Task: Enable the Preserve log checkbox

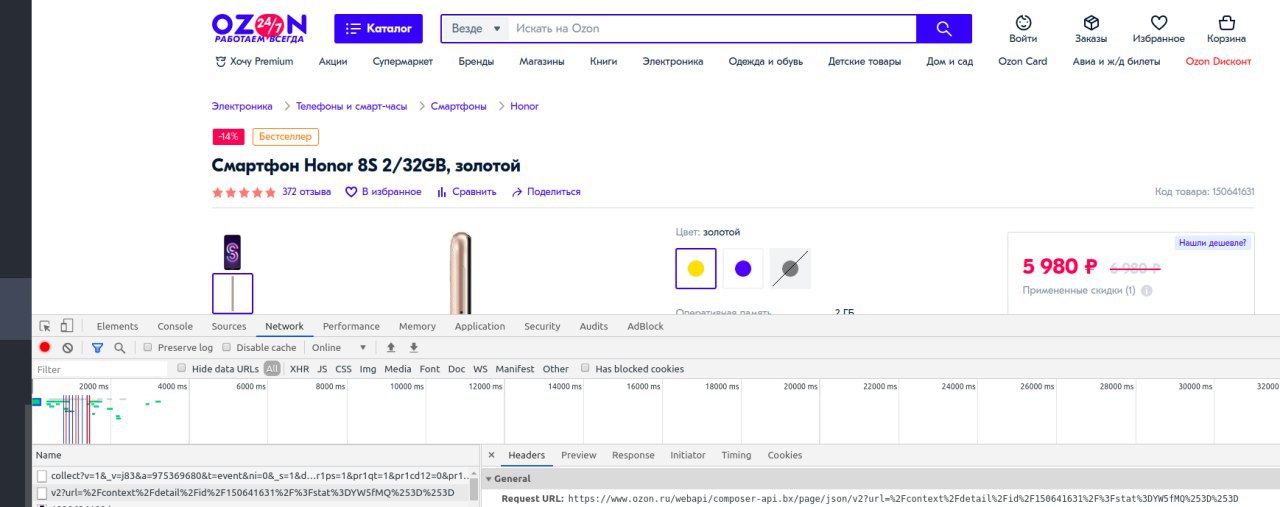Action: tap(147, 347)
